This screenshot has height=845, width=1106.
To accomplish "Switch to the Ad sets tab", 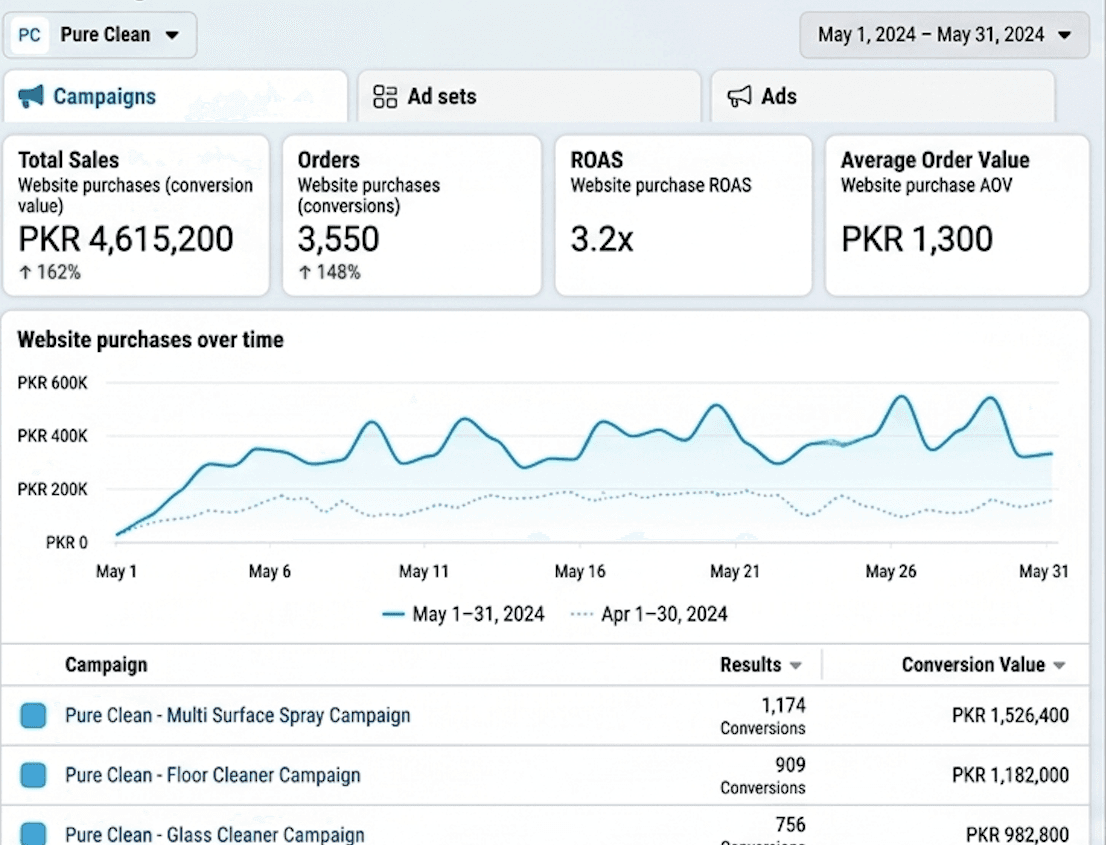I will tap(529, 97).
